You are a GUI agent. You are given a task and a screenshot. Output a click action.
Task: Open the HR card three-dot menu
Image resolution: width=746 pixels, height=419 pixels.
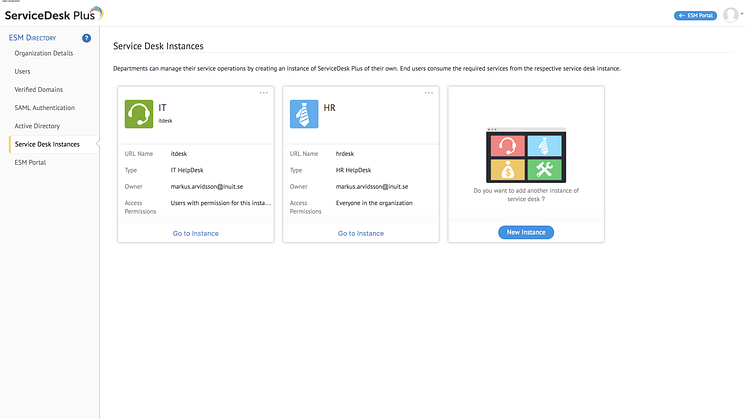point(430,93)
